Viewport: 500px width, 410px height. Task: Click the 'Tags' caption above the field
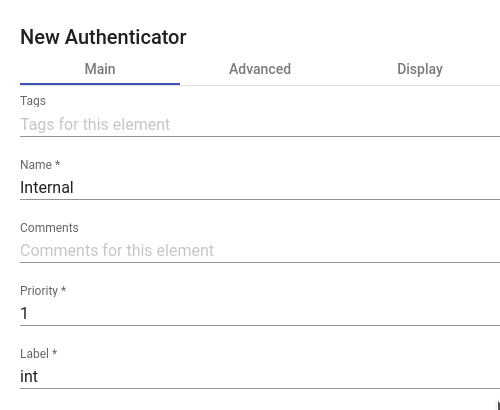tap(33, 101)
